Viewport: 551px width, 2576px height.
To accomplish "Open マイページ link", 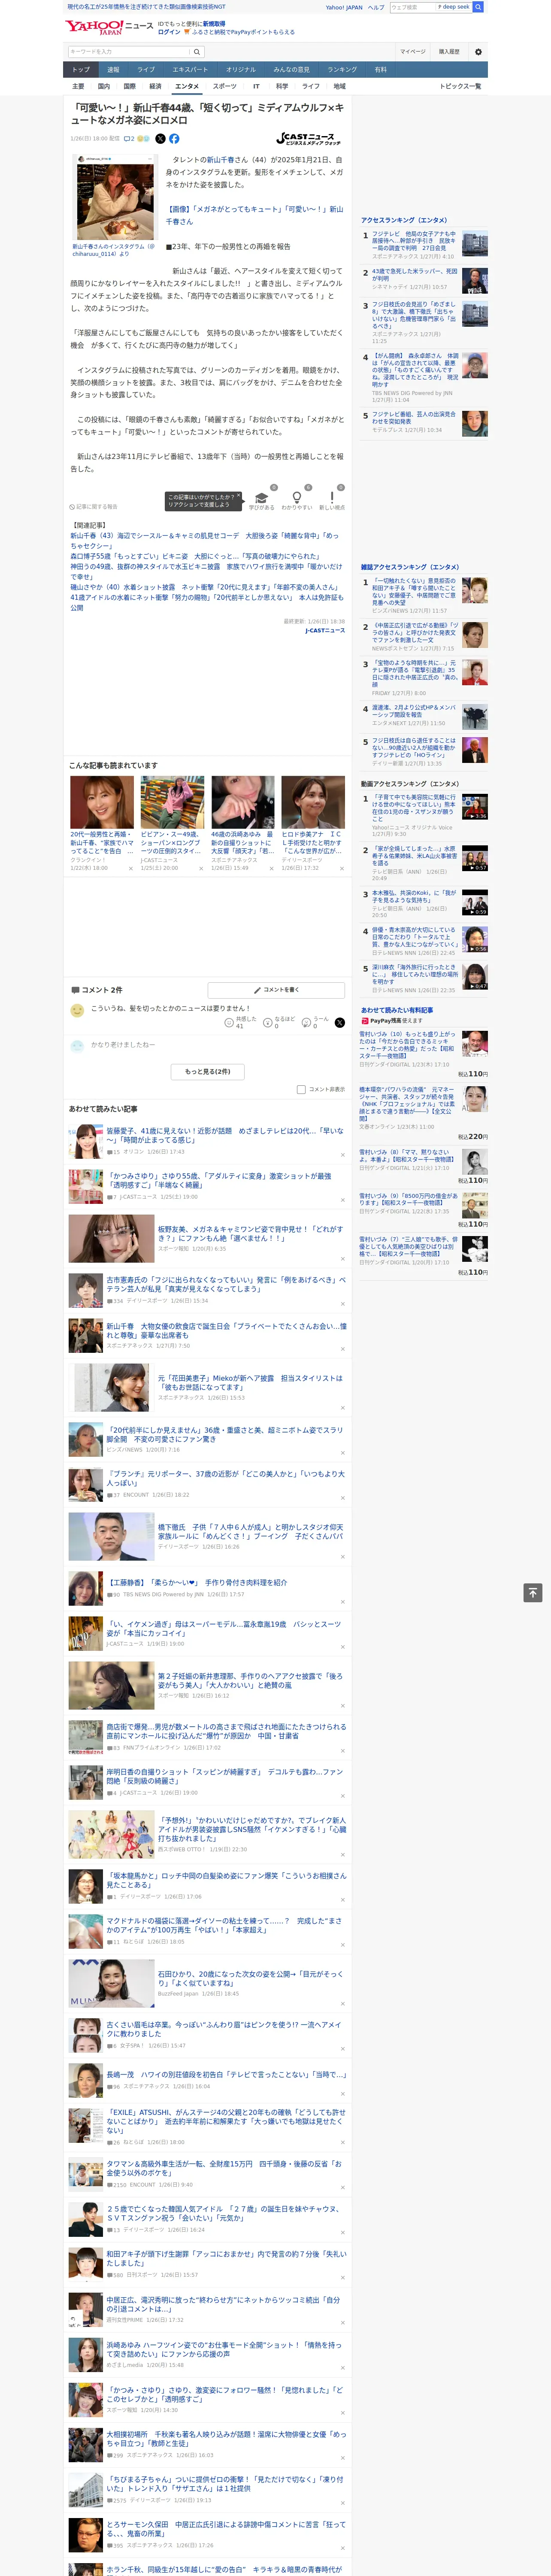I will click(x=412, y=51).
